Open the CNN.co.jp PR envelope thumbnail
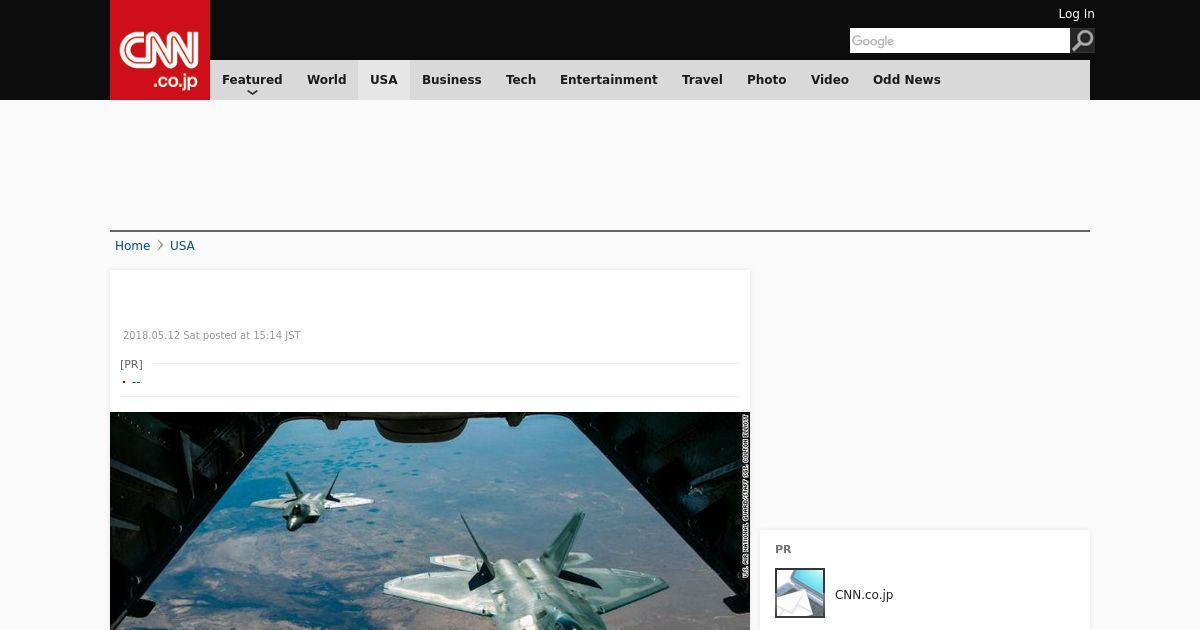Viewport: 1200px width, 630px height. click(x=800, y=593)
